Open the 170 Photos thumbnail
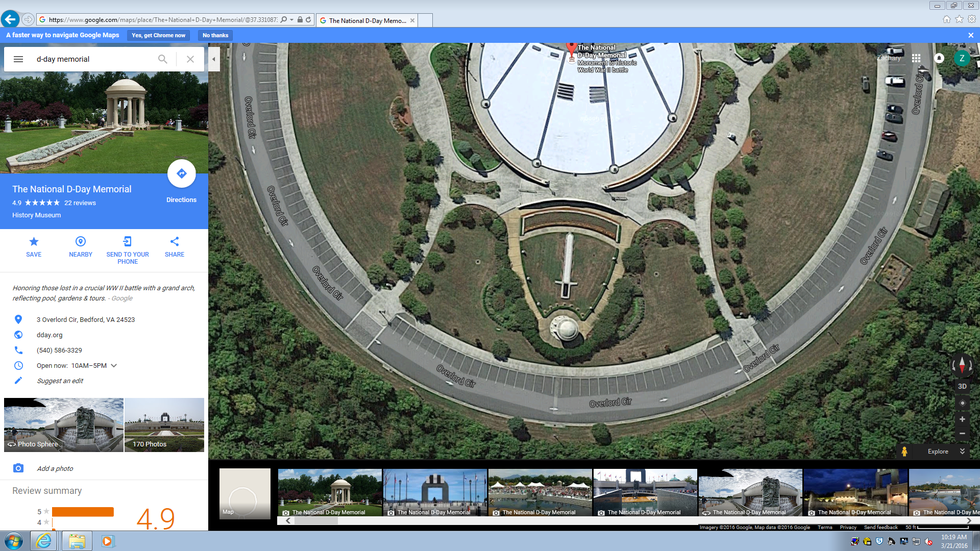The image size is (980, 551). (164, 424)
